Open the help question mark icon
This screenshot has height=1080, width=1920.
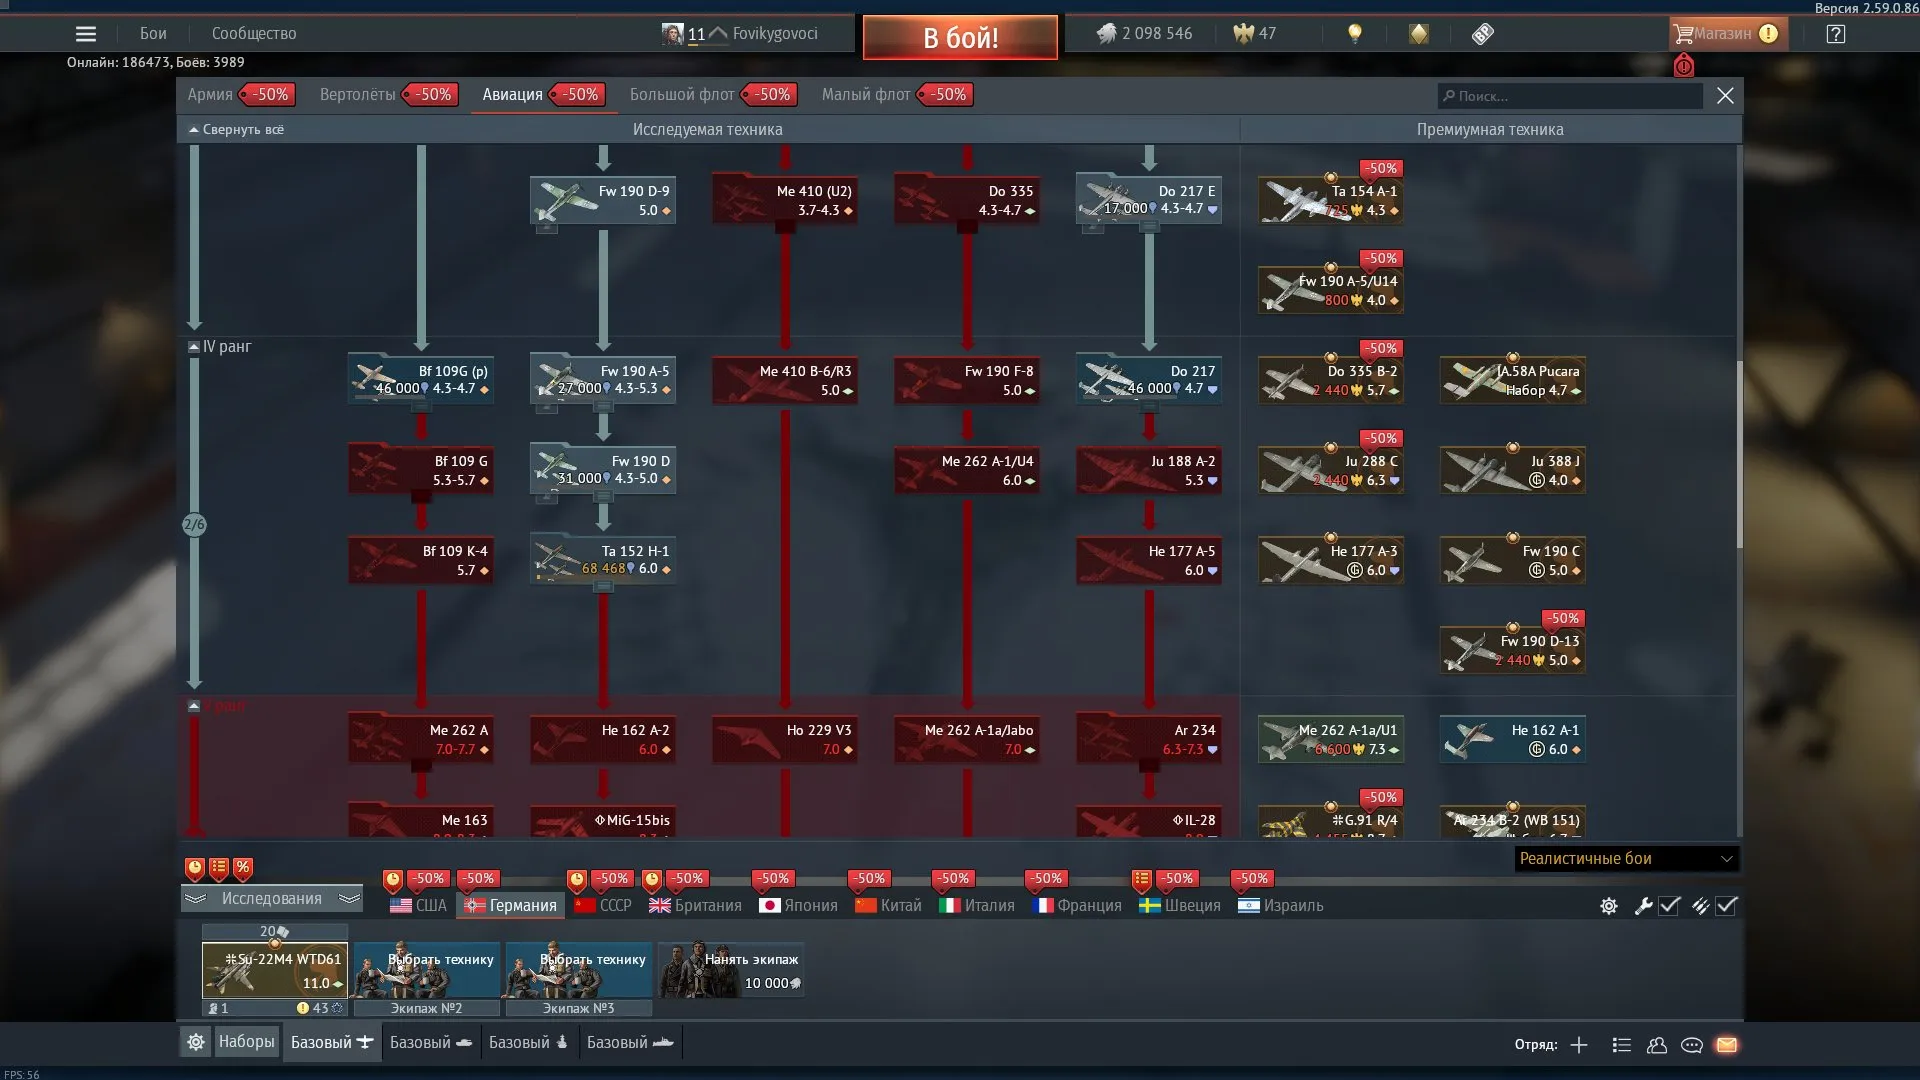coord(1835,34)
